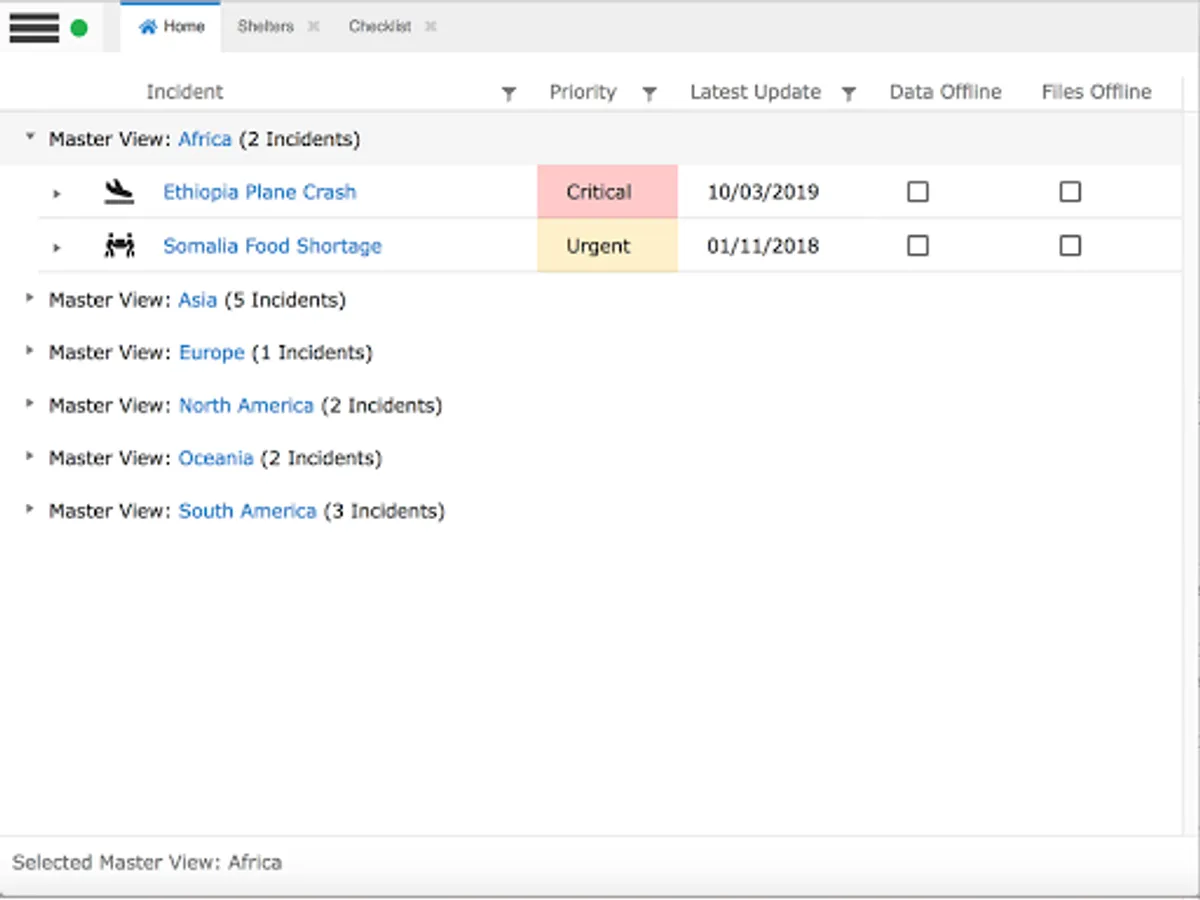
Task: Click the Selected Master View status text
Action: point(147,862)
